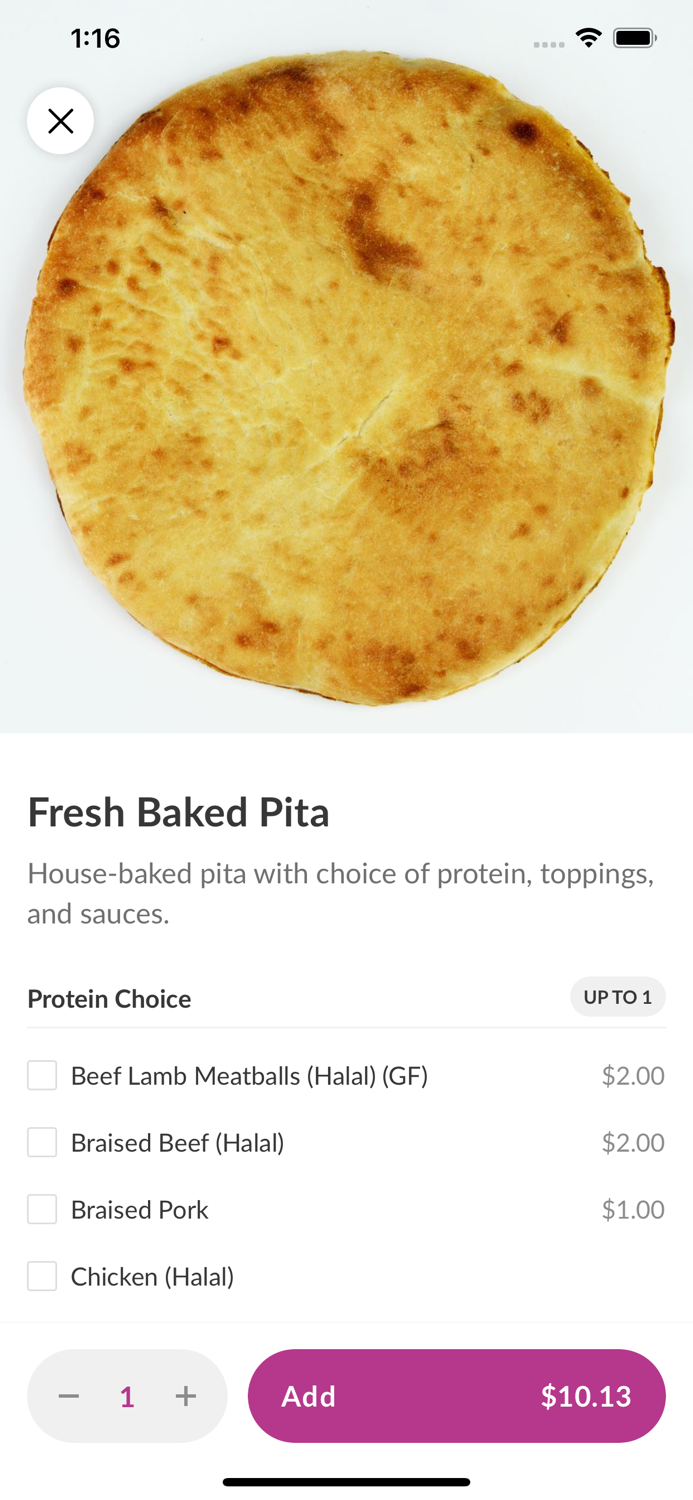The height and width of the screenshot is (1500, 693).
Task: Tick the Braised Pork checkbox
Action: (x=42, y=1209)
